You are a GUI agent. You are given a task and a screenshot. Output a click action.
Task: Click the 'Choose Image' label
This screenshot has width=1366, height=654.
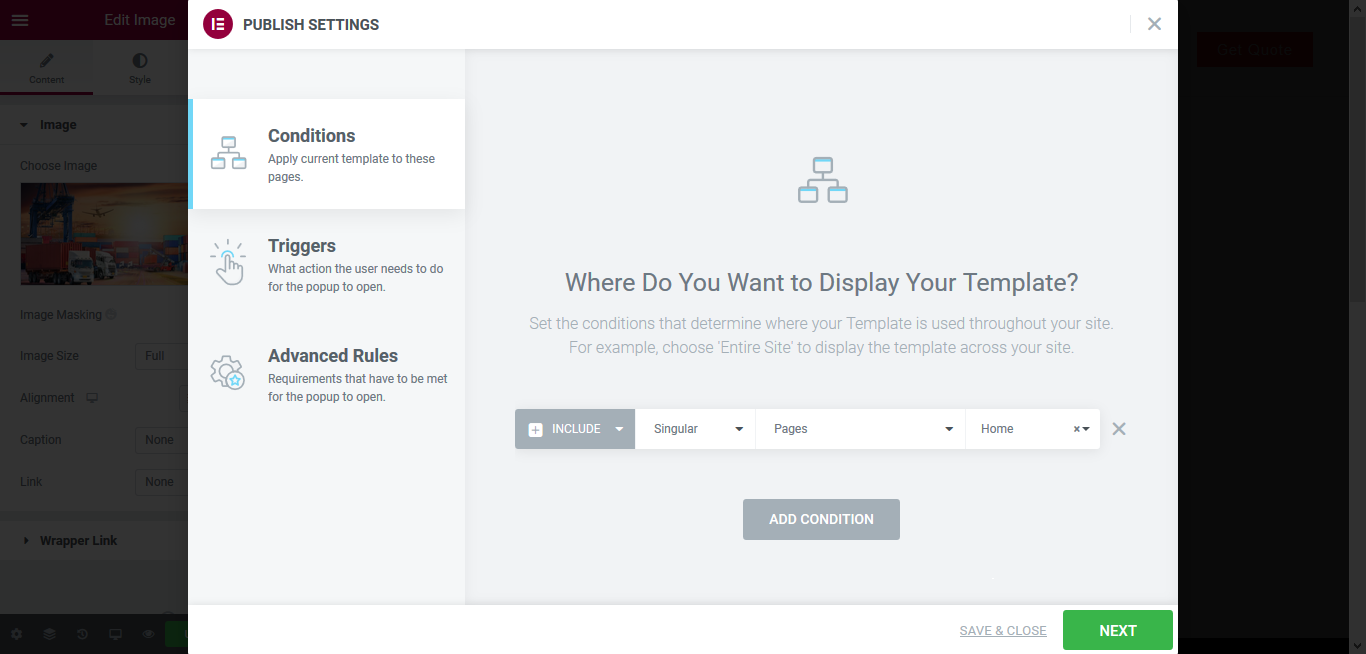click(59, 166)
